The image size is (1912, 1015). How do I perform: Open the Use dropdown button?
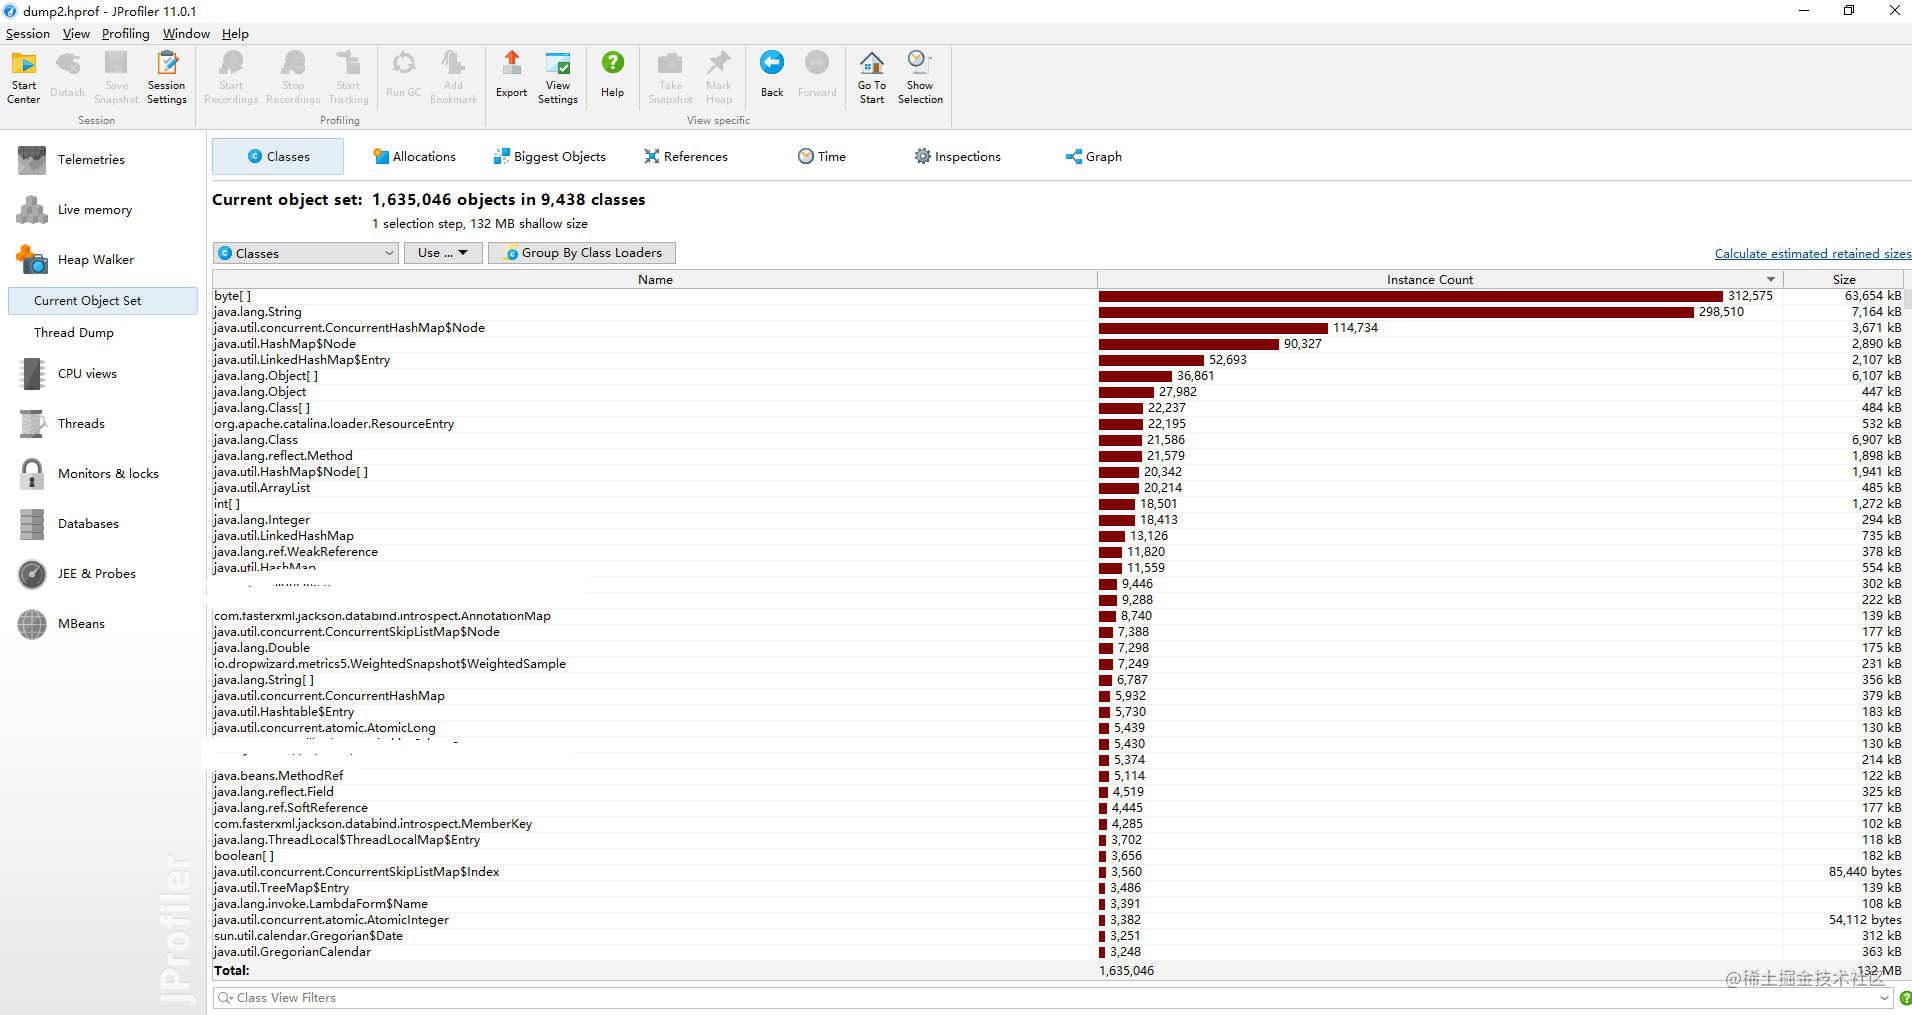443,253
